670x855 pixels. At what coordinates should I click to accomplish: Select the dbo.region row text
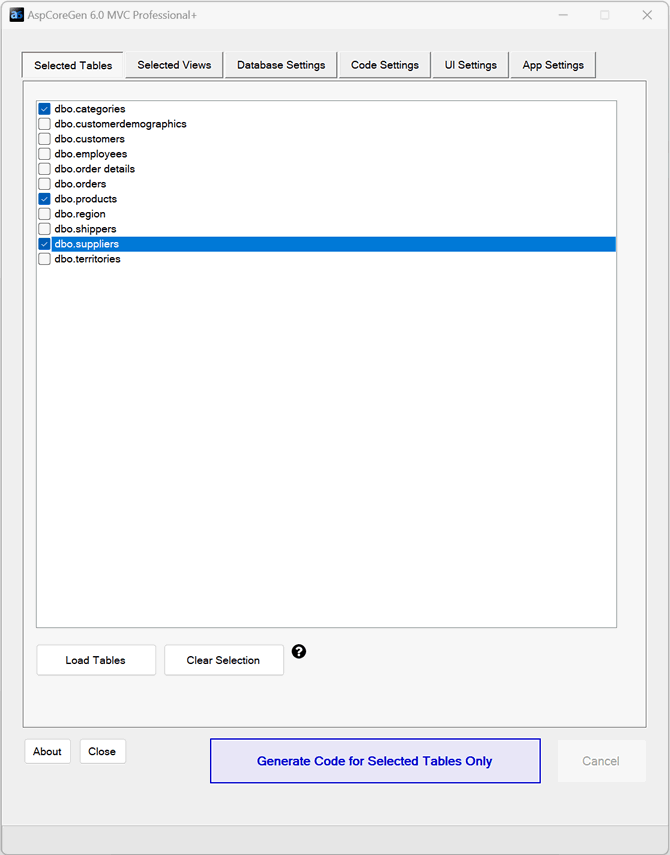click(80, 214)
